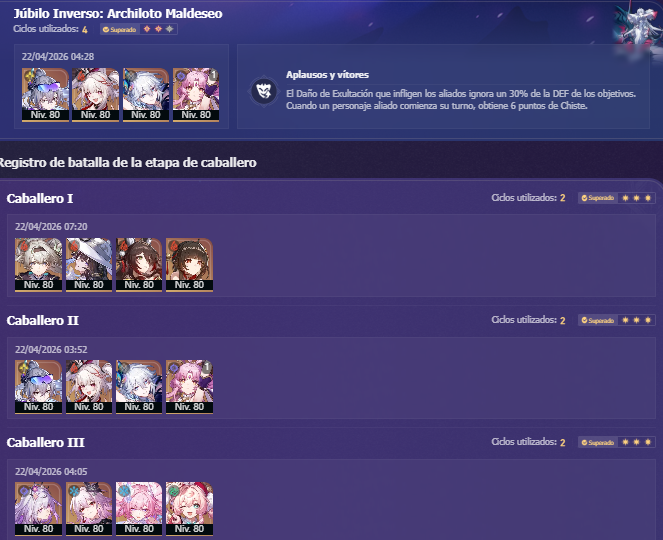663x540 pixels.
Task: Click the Superado badge for Caballero II
Action: (598, 320)
